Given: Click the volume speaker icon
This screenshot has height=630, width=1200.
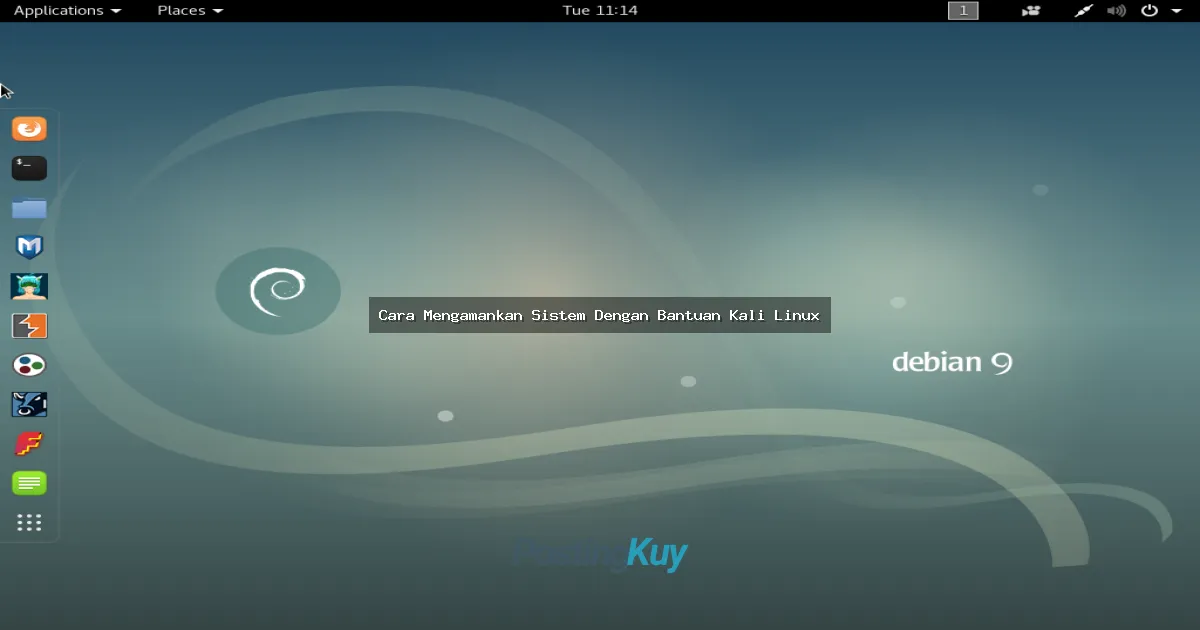Looking at the screenshot, I should (x=1117, y=11).
